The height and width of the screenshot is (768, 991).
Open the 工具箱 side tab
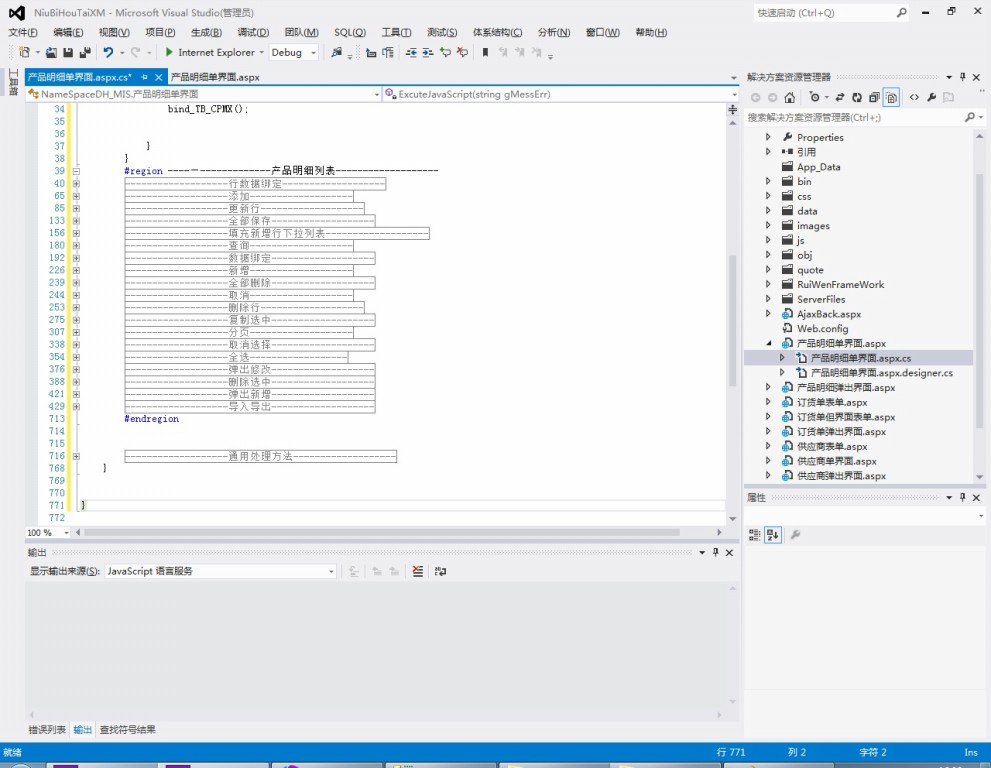click(x=13, y=83)
